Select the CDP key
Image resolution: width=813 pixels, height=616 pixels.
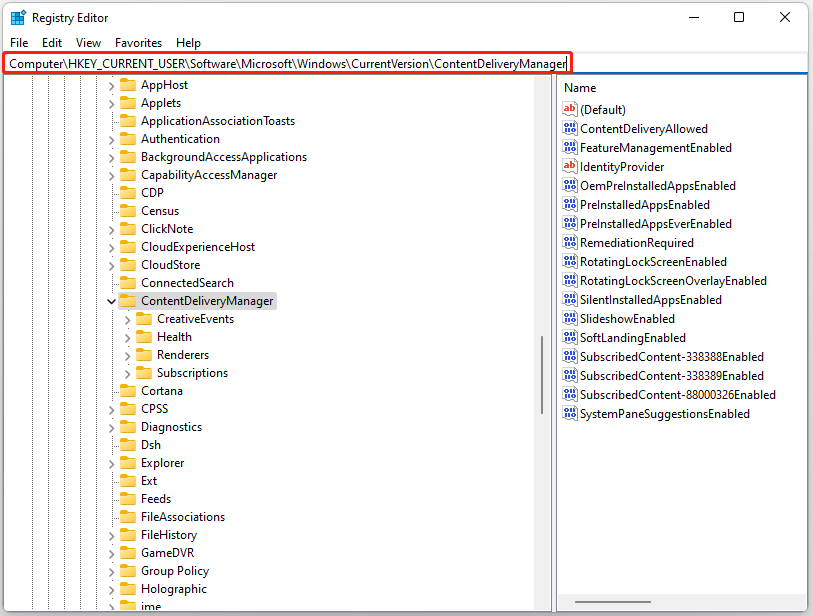pos(152,192)
